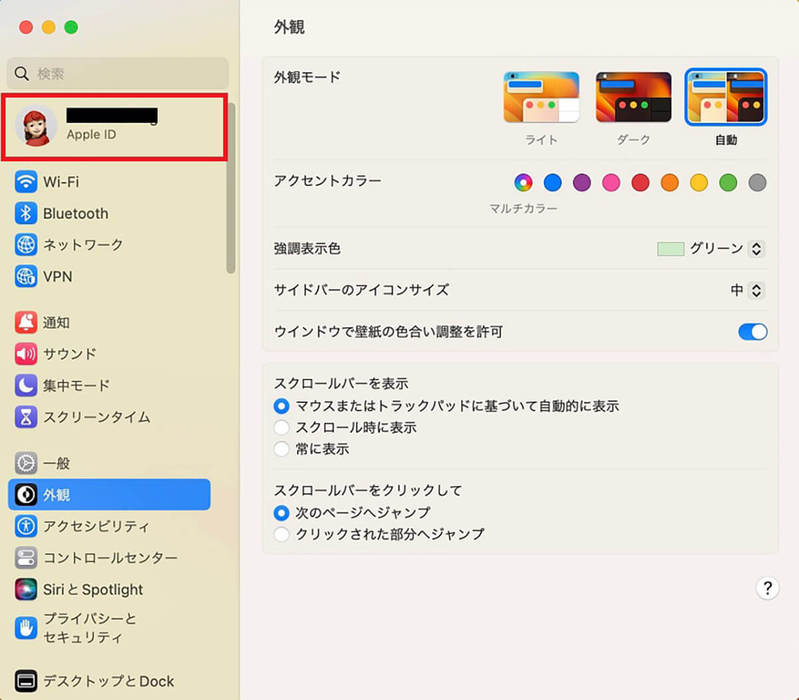Choose the ダーク appearance thumbnail
Viewport: 799px width, 700px height.
(633, 97)
